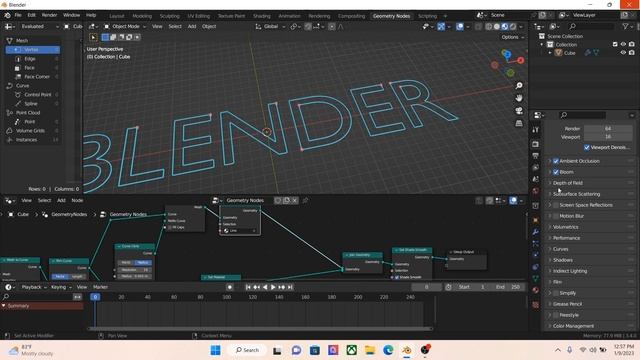The image size is (640, 360).
Task: Open the Global transform orientation dropdown
Action: (270, 27)
